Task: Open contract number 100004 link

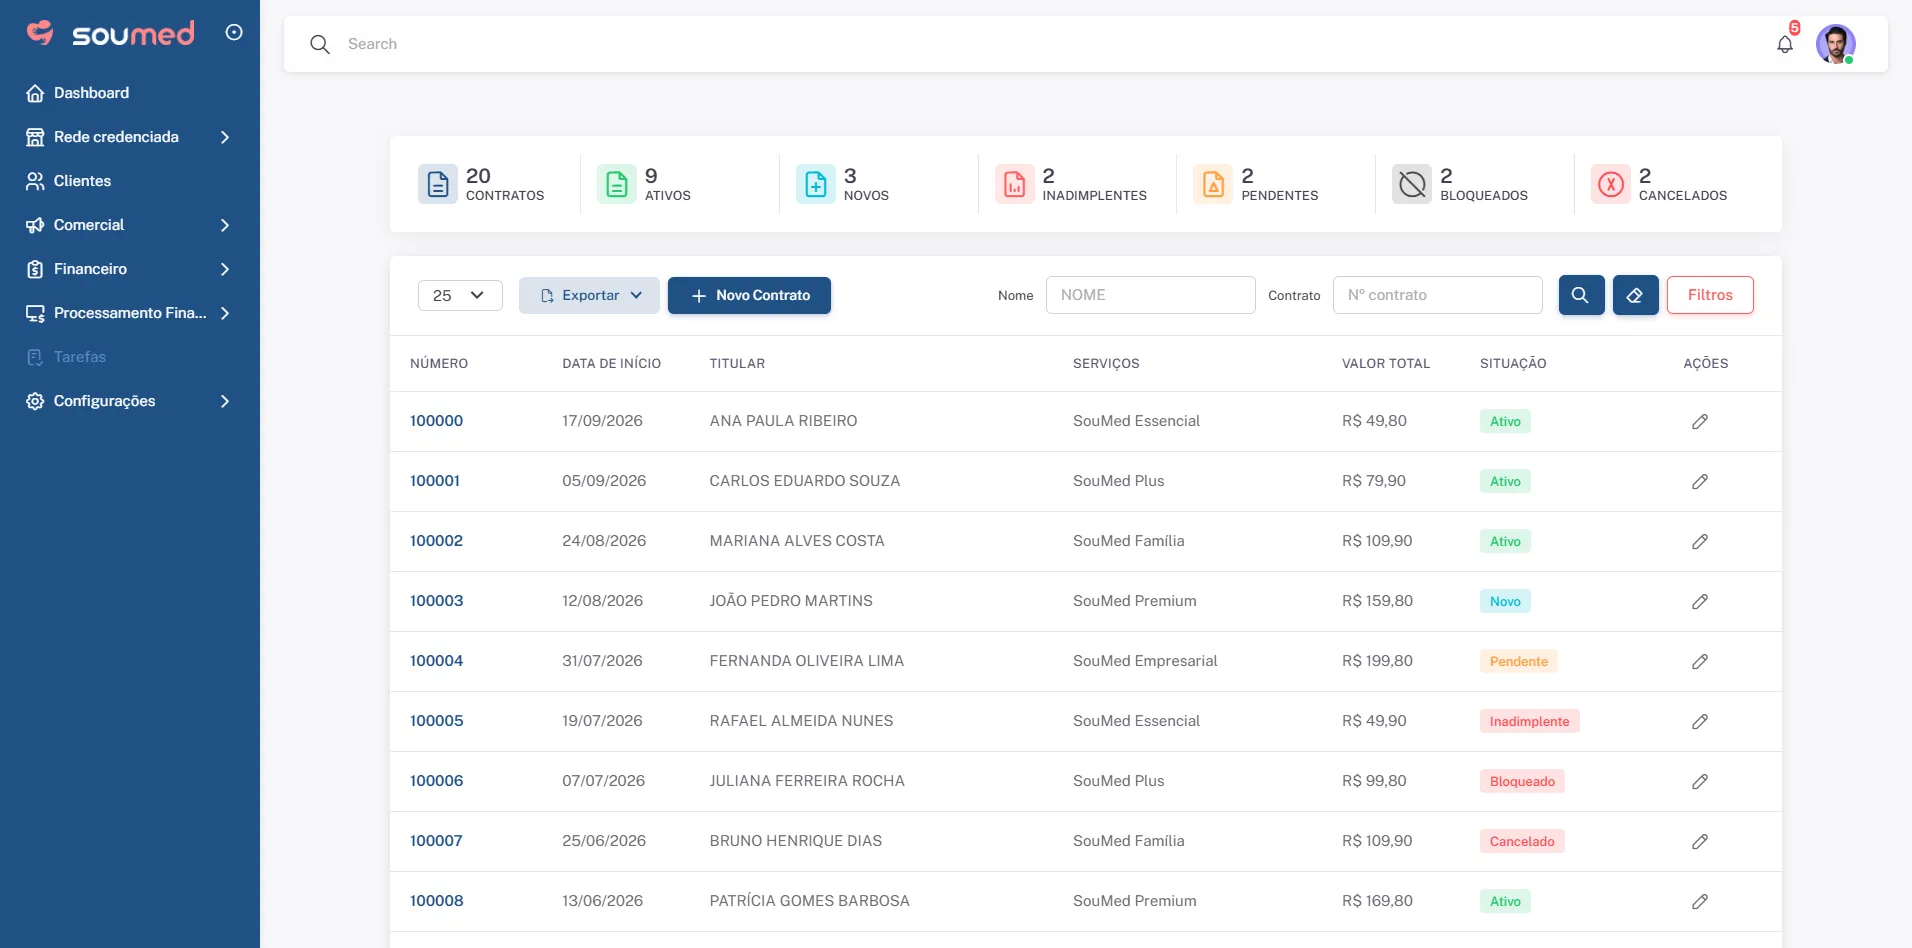Action: [x=437, y=661]
